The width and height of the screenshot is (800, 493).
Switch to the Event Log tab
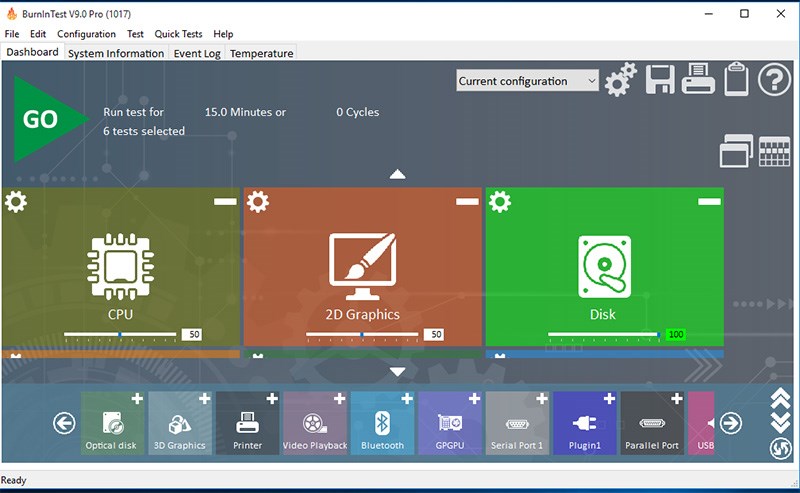[x=197, y=53]
